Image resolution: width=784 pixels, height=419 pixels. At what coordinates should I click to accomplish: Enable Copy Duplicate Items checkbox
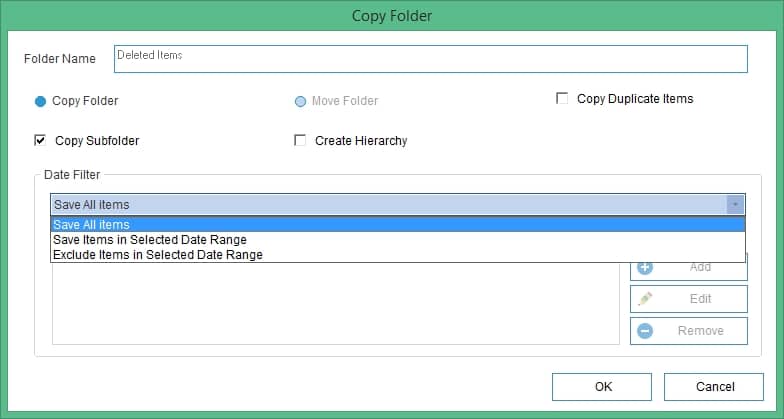tap(562, 98)
